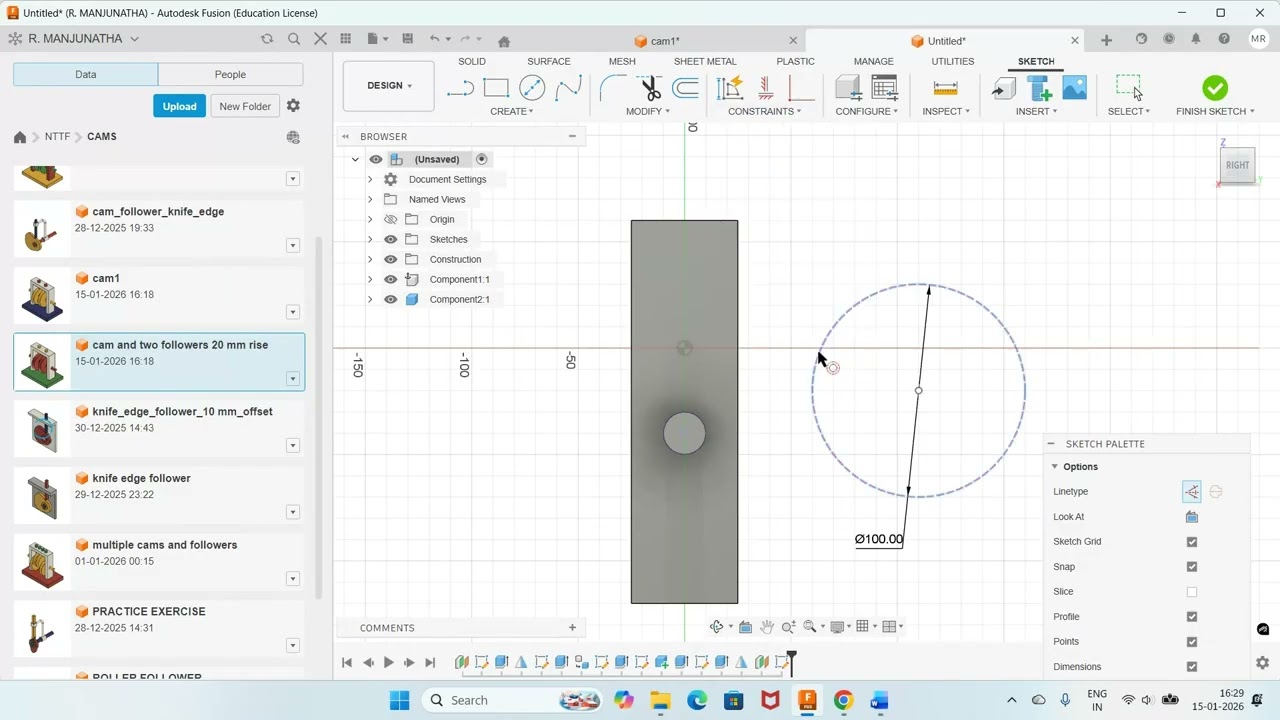The width and height of the screenshot is (1280, 720).
Task: Click the Upload button
Action: point(180,106)
